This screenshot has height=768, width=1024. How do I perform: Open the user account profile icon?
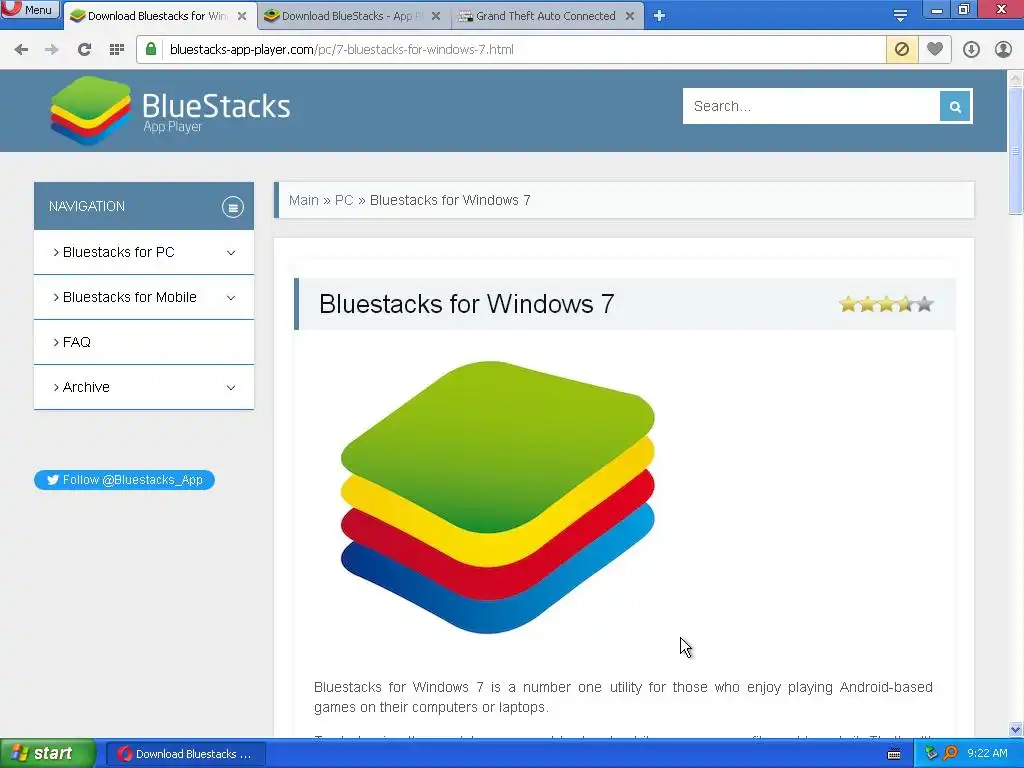(1003, 50)
